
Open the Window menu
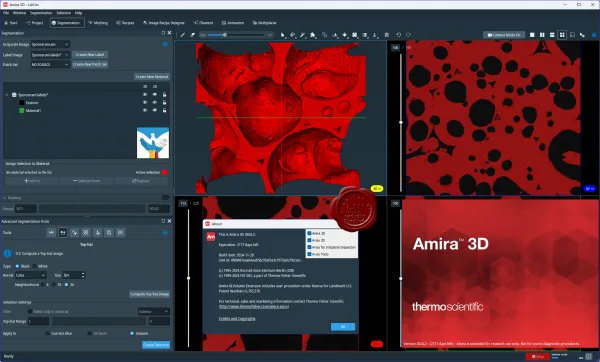(x=19, y=13)
